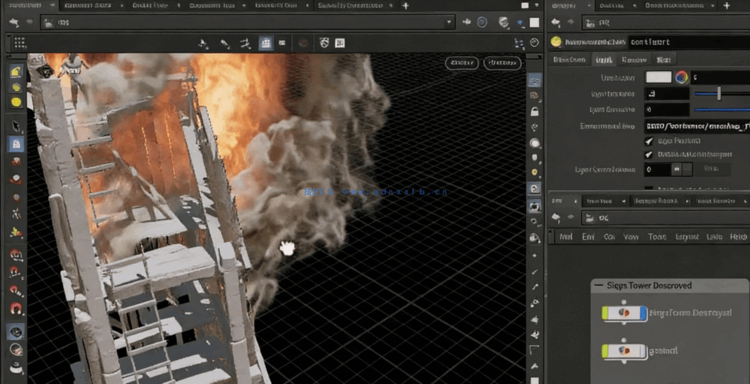Click the white color swatch
This screenshot has height=384, width=750.
659,77
